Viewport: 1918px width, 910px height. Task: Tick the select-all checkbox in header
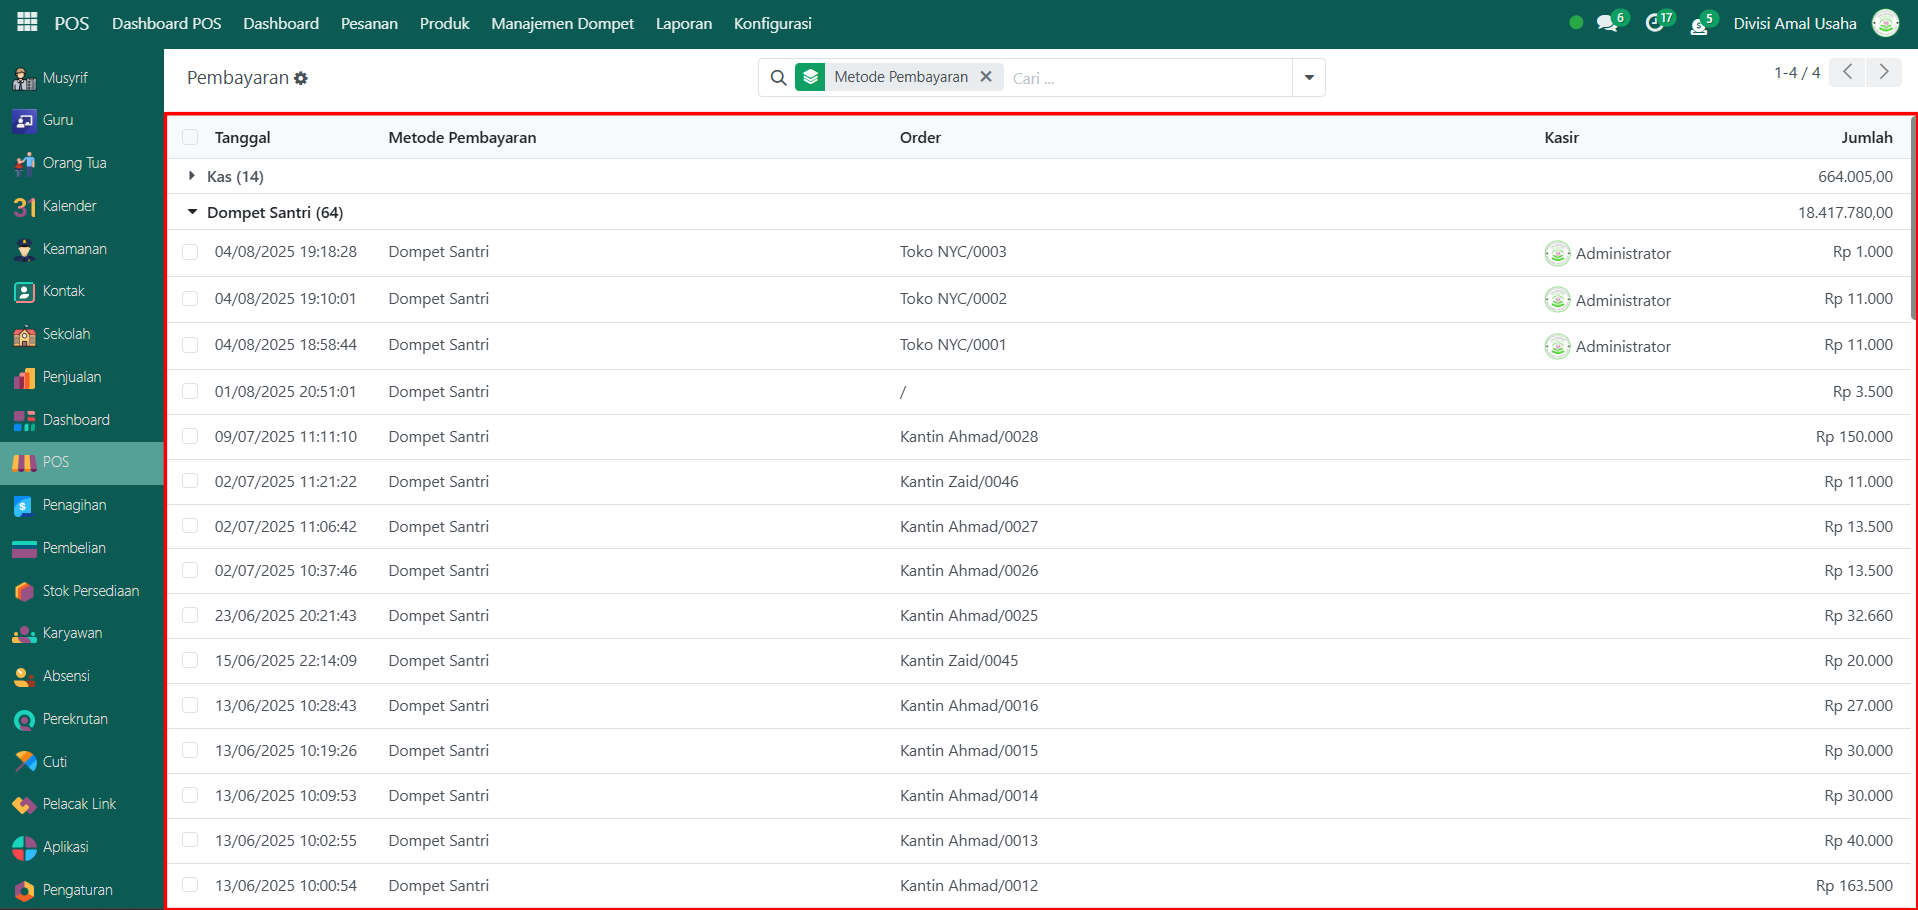click(190, 138)
